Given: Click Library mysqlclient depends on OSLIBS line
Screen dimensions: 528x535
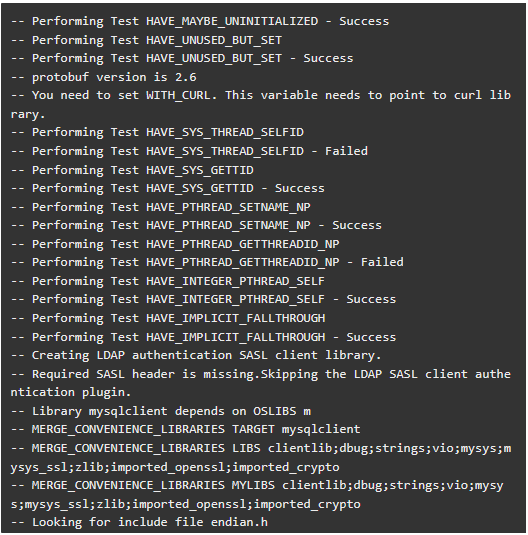Looking at the screenshot, I should point(161,411).
